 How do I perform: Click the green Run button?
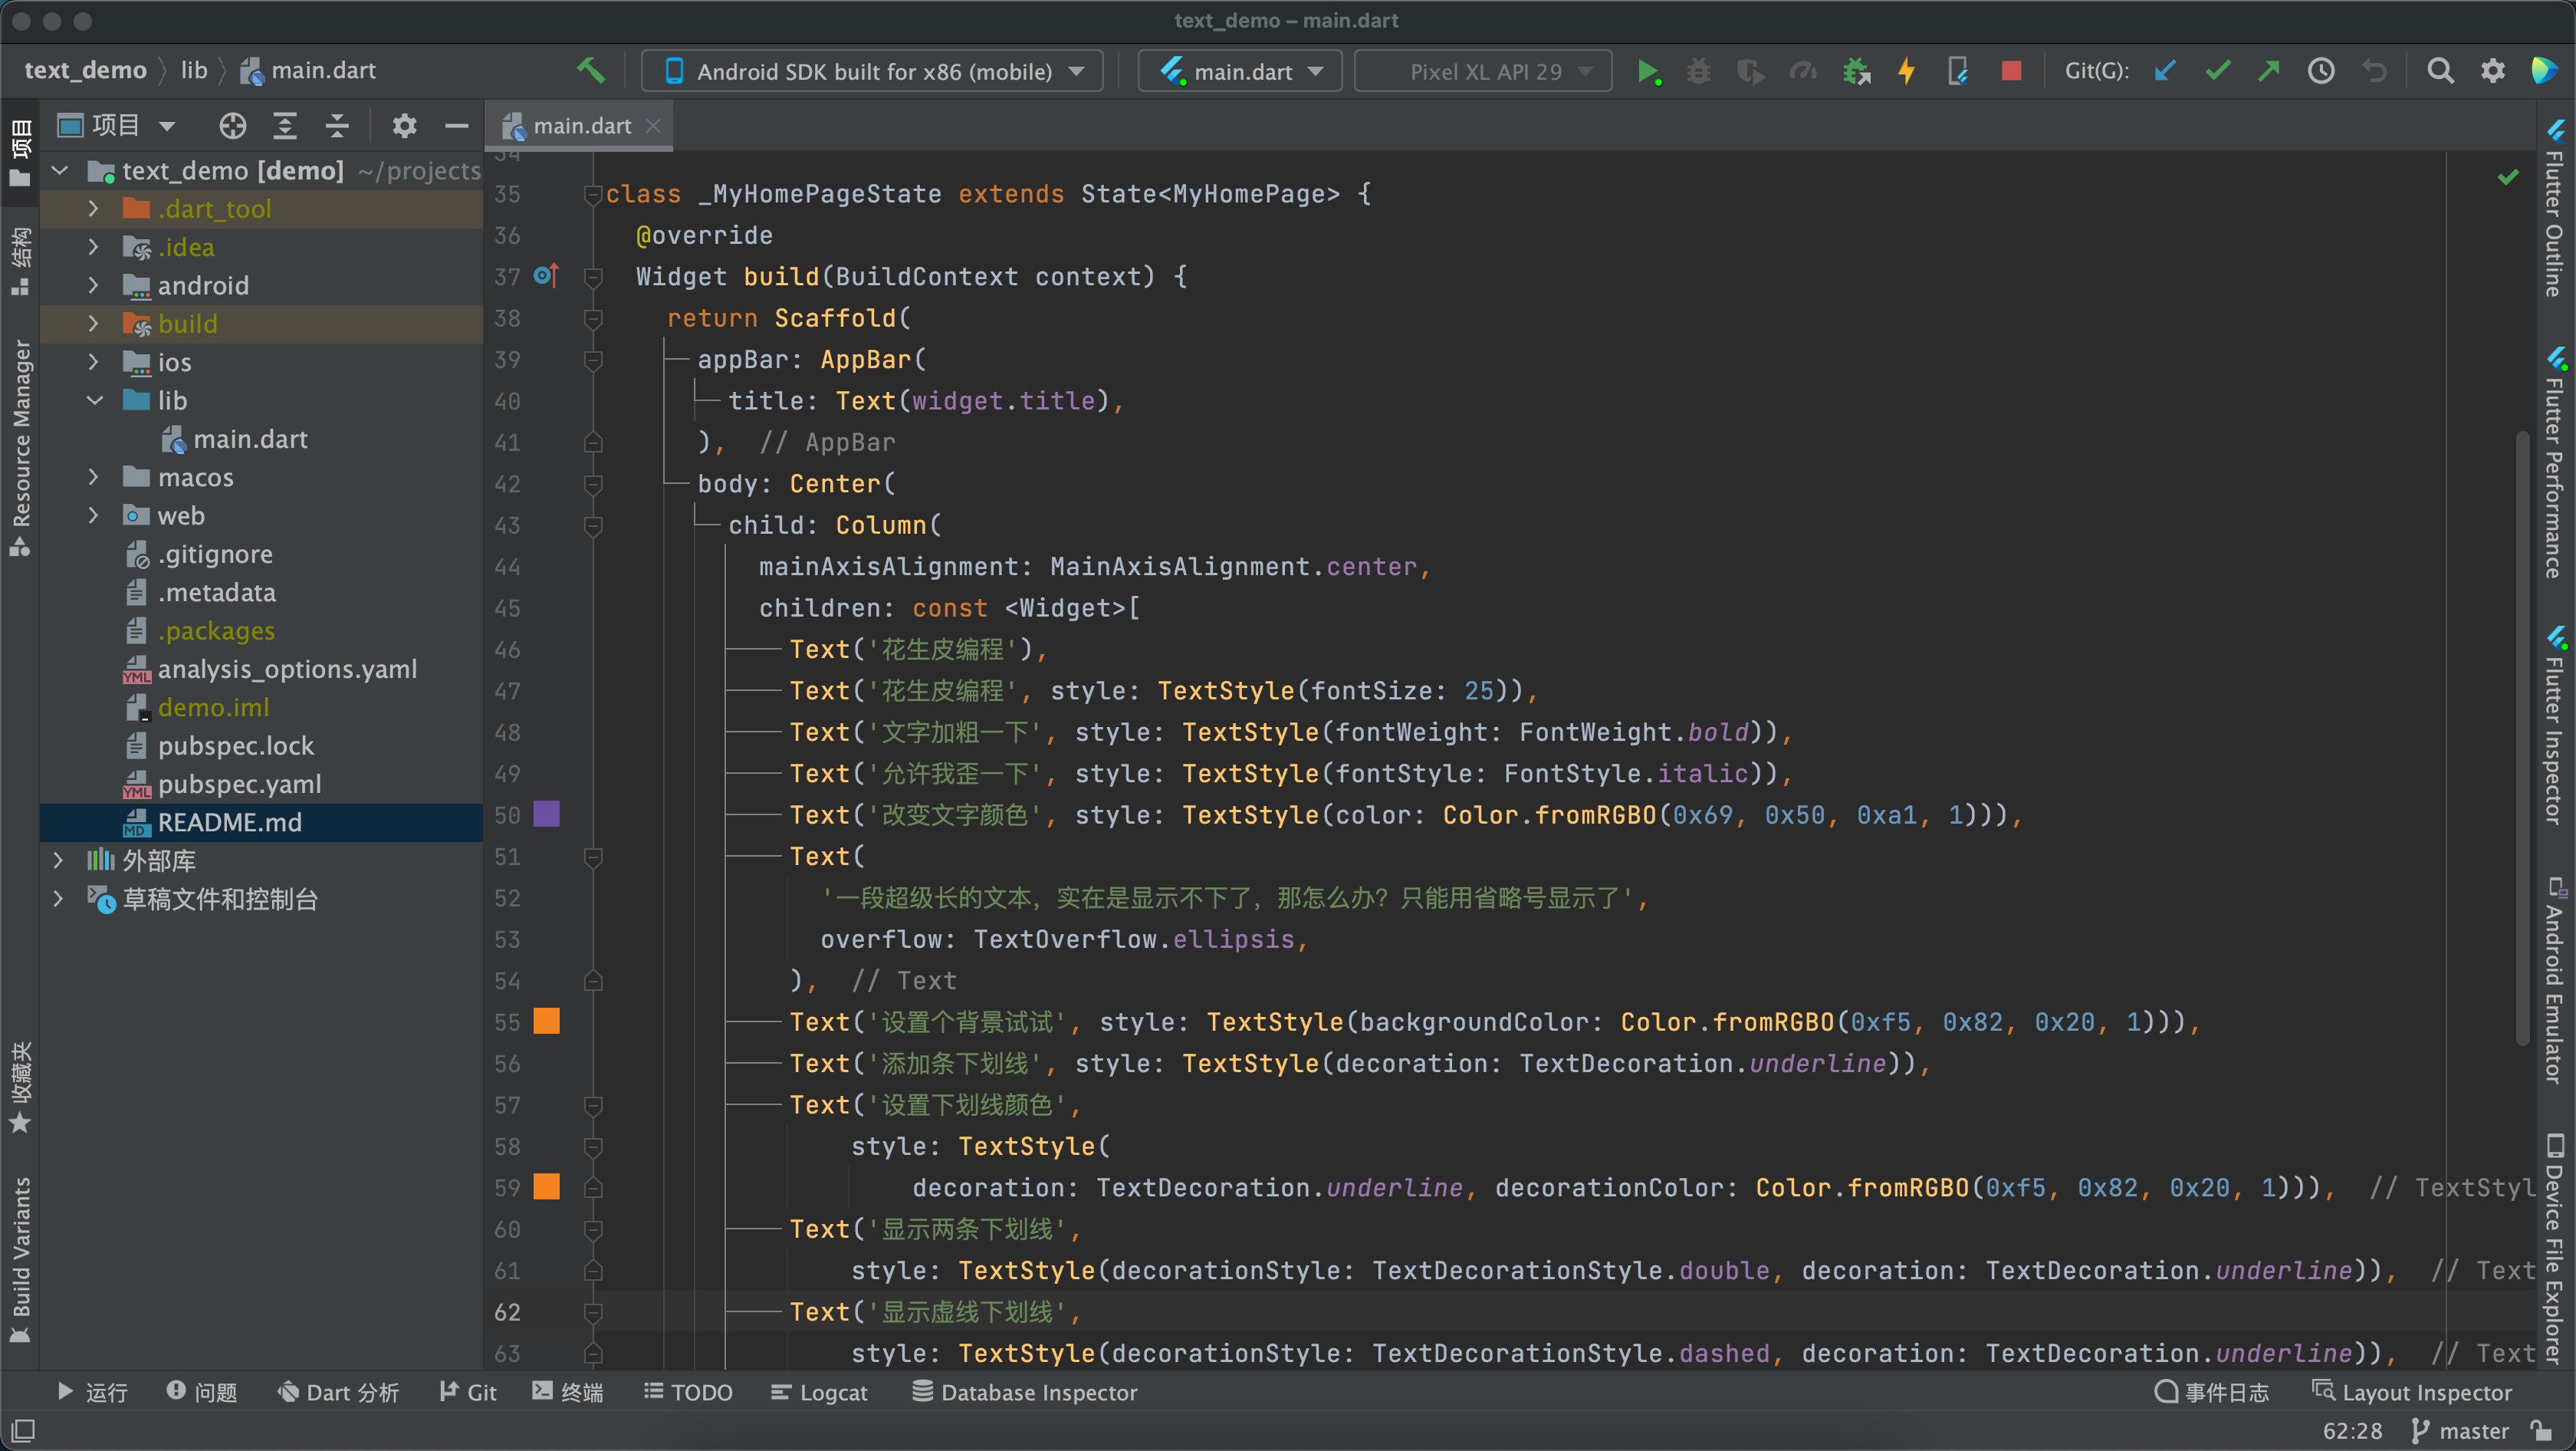pyautogui.click(x=1647, y=71)
